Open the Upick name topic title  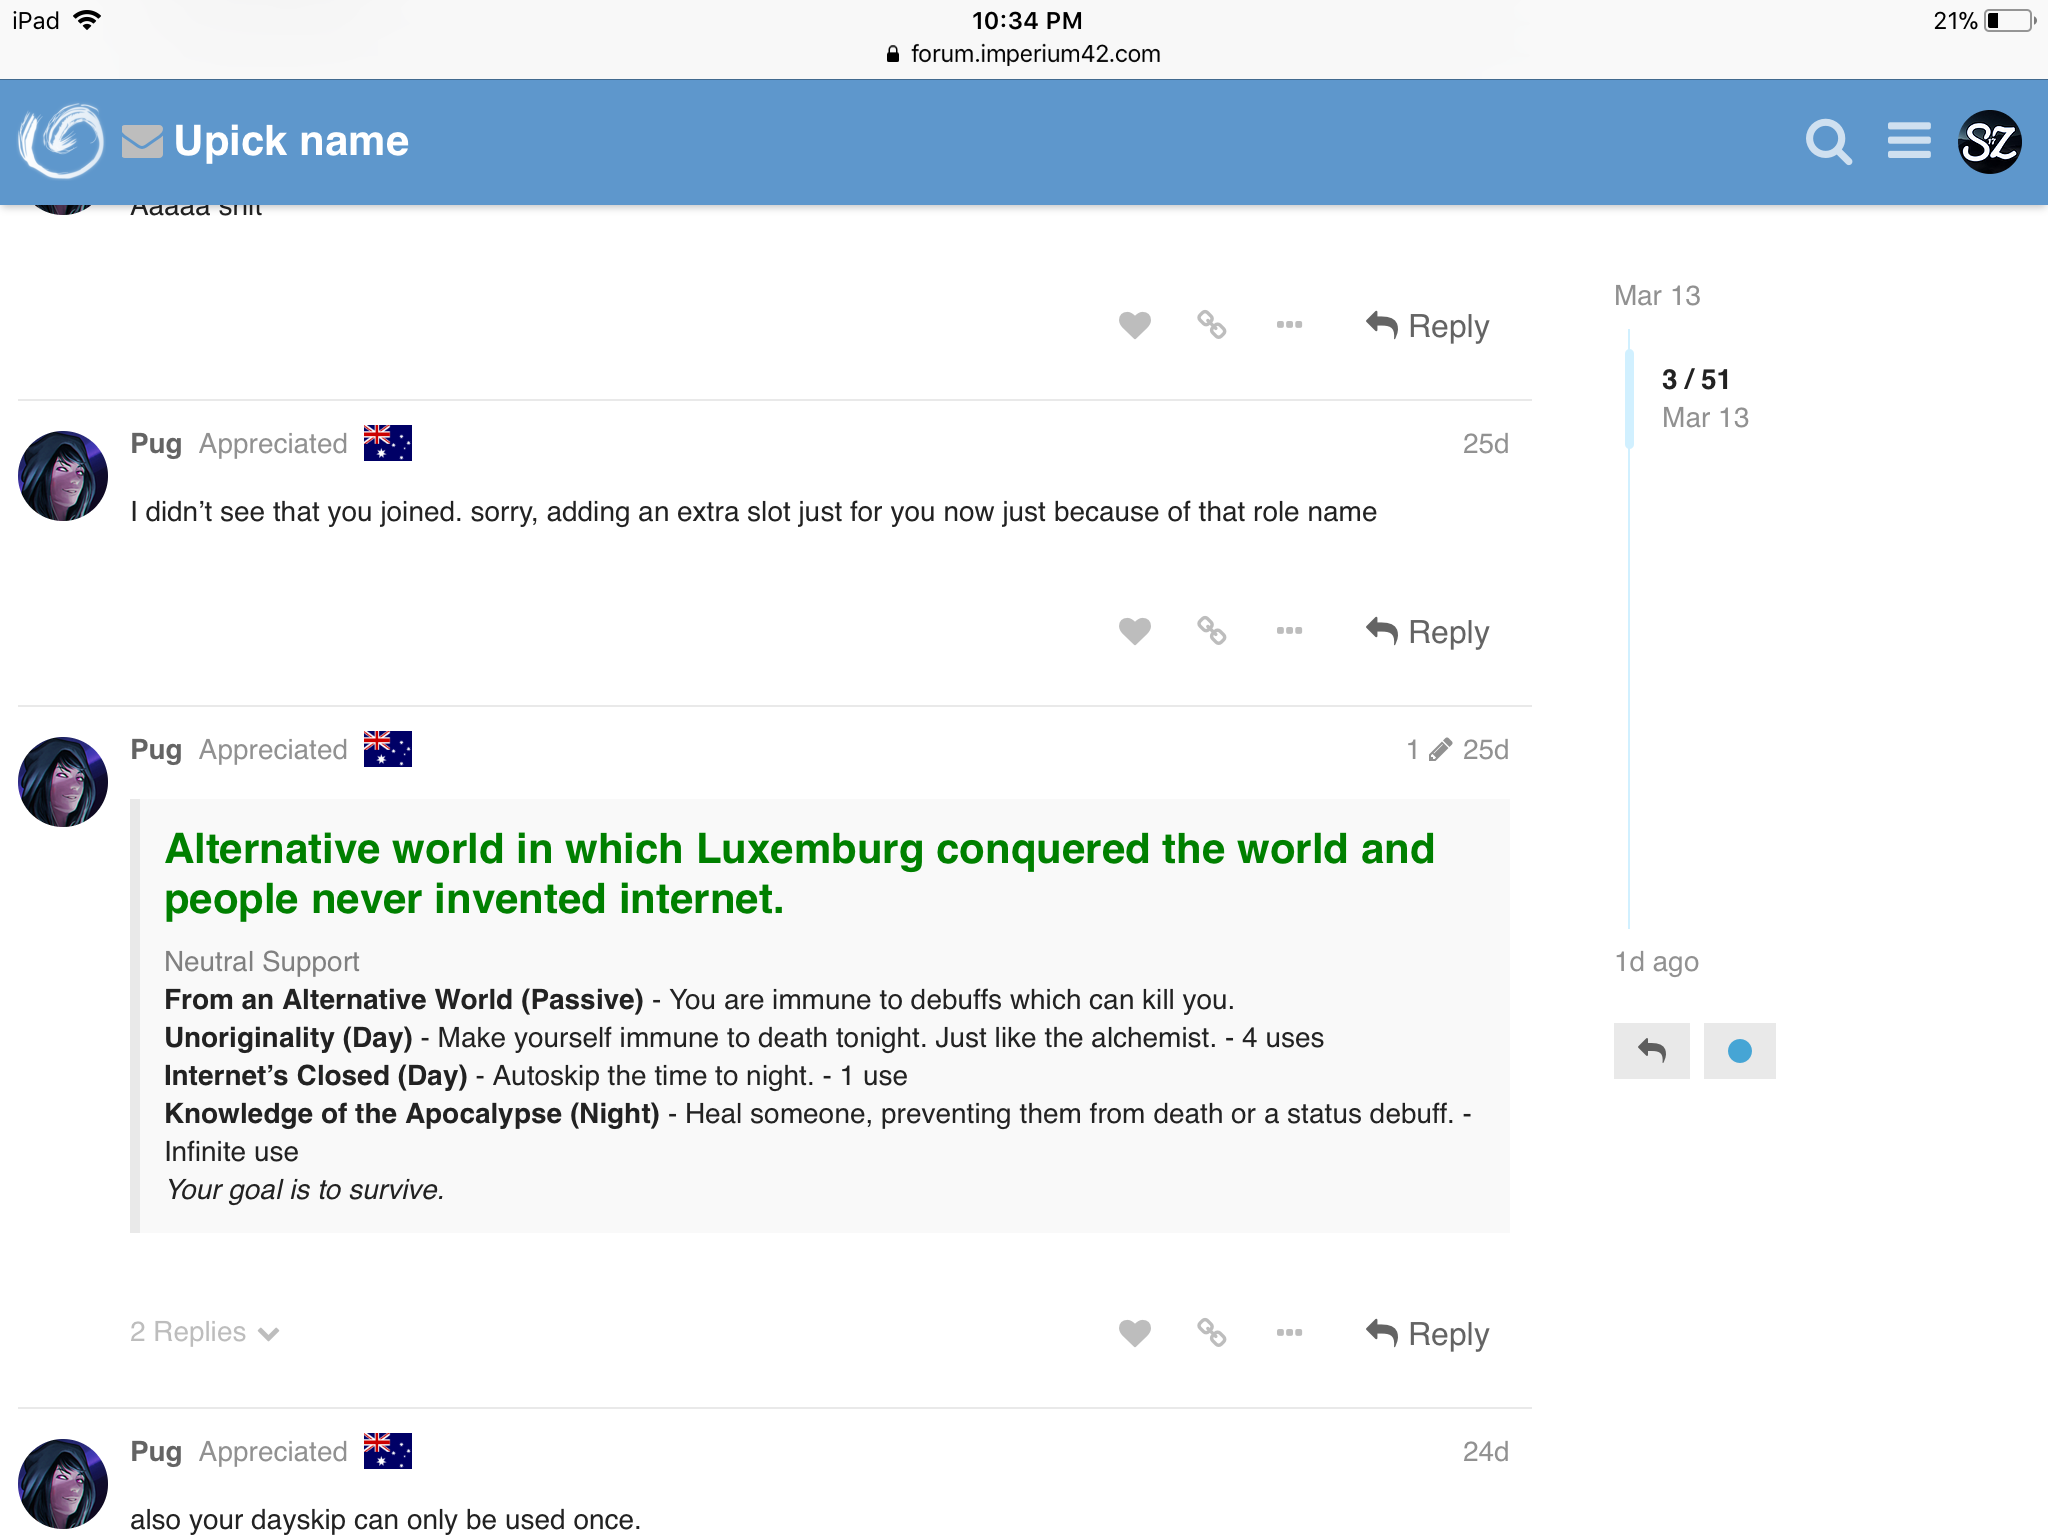click(x=291, y=141)
